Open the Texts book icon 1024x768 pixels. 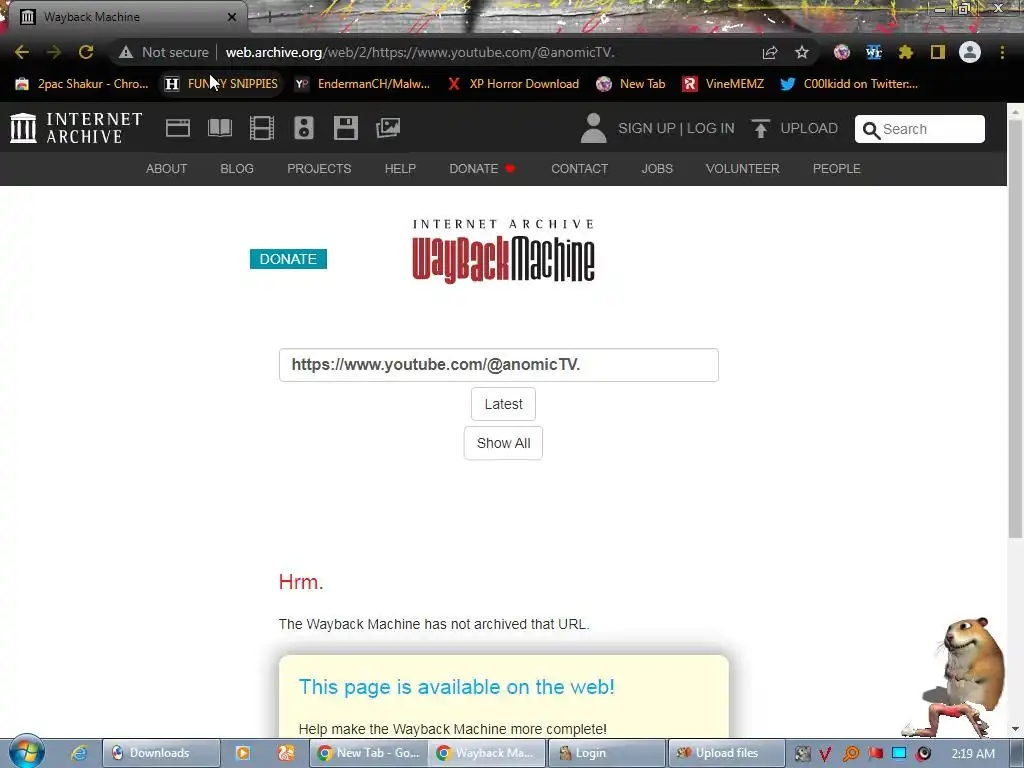coord(220,128)
